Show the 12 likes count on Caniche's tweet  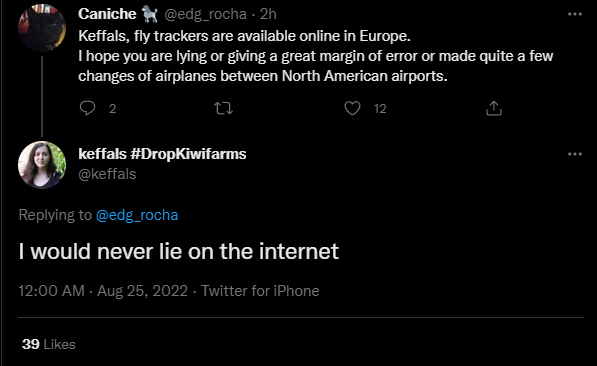click(x=380, y=109)
